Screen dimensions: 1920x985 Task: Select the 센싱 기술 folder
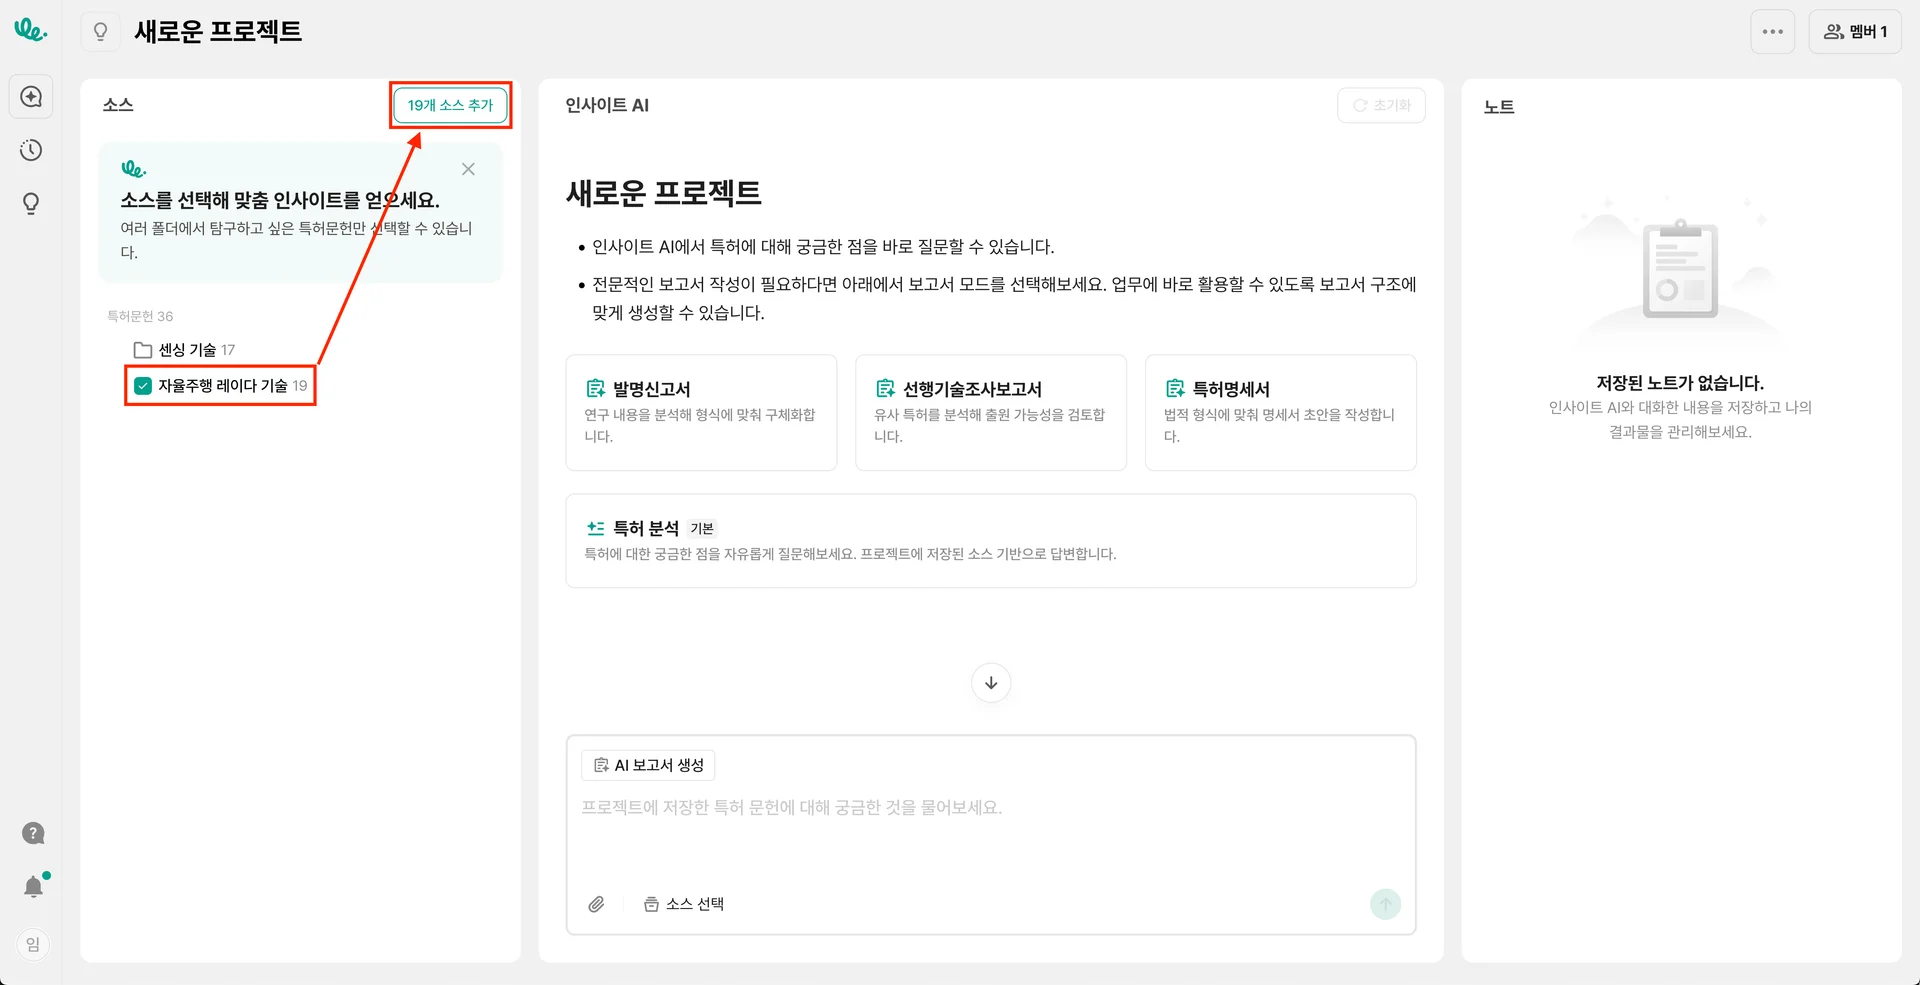[187, 350]
